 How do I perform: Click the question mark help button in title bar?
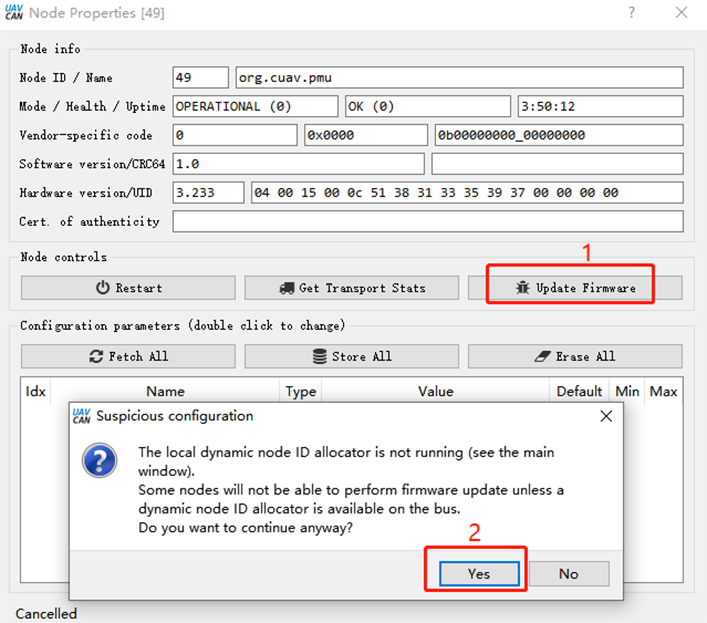click(x=631, y=13)
